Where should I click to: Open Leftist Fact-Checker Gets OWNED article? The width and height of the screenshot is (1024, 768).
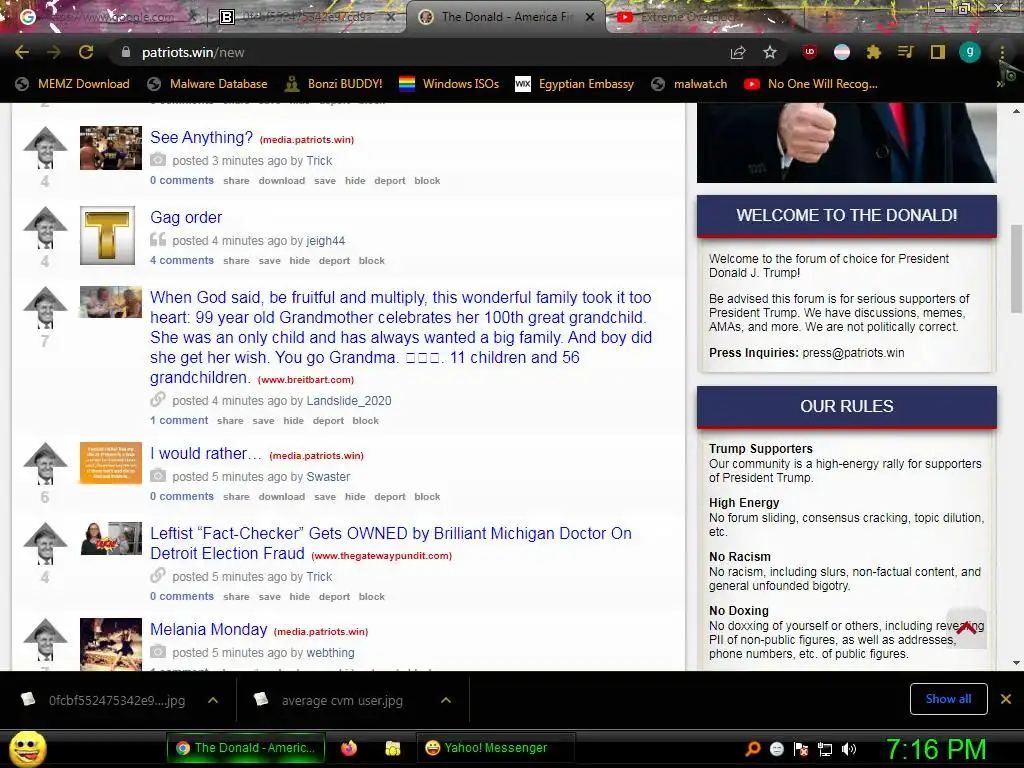[x=391, y=543]
